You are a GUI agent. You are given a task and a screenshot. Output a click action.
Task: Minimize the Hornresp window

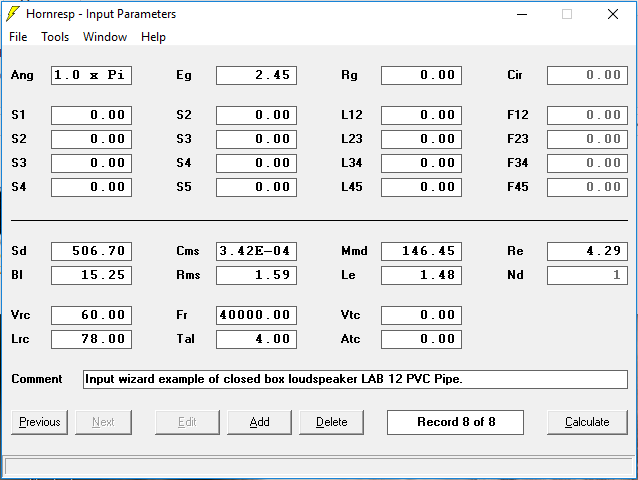(522, 14)
